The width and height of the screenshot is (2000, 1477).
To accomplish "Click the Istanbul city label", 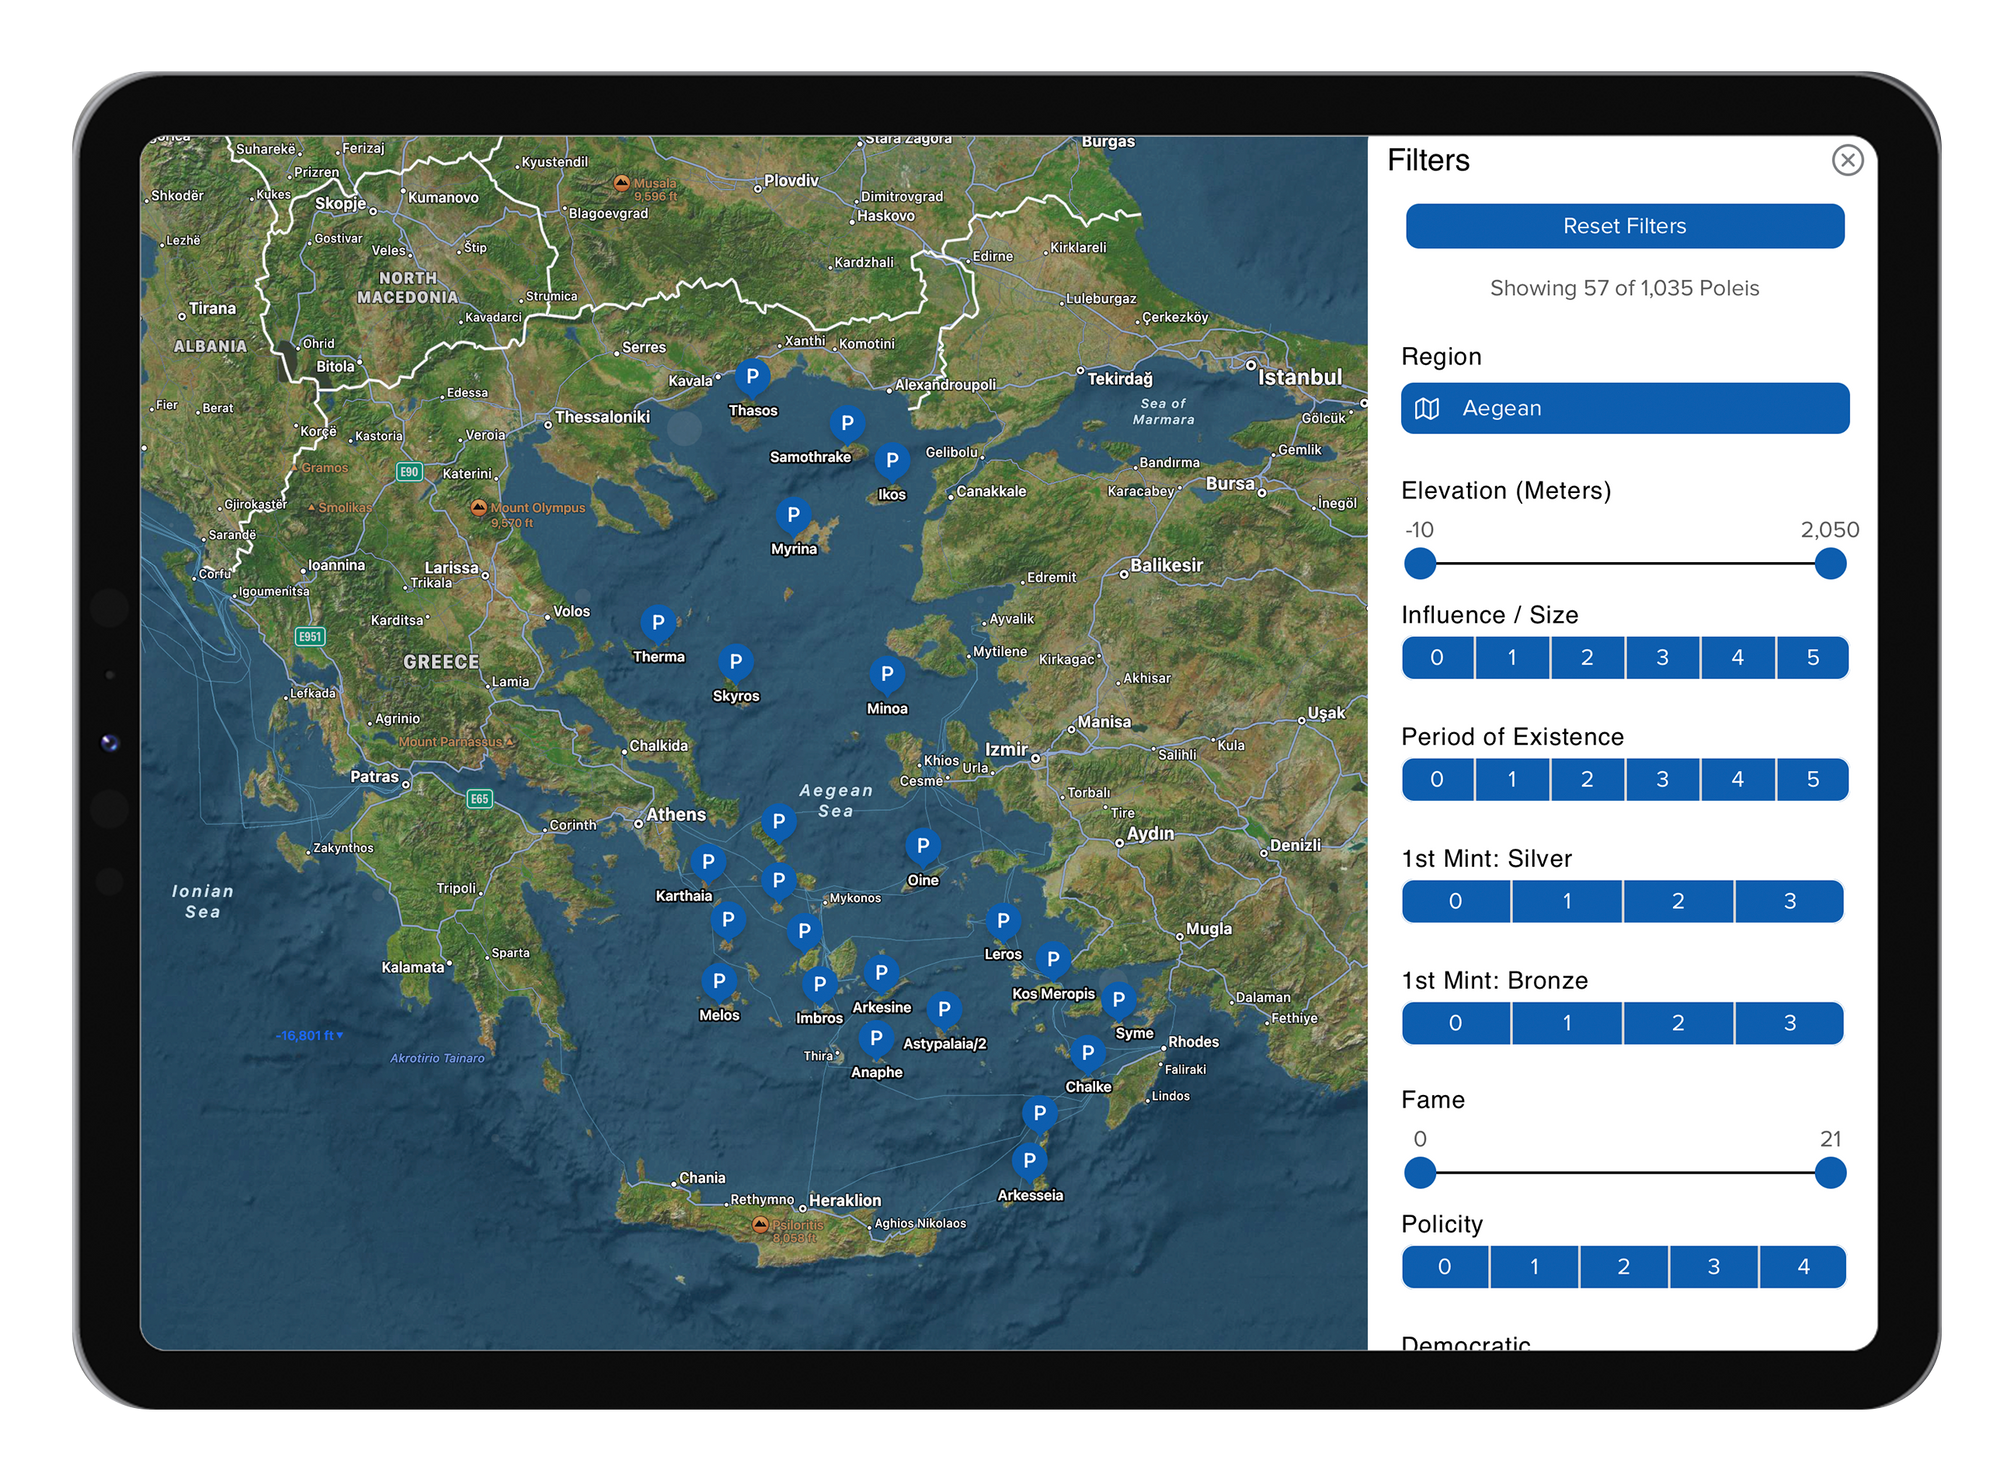I will click(1299, 378).
